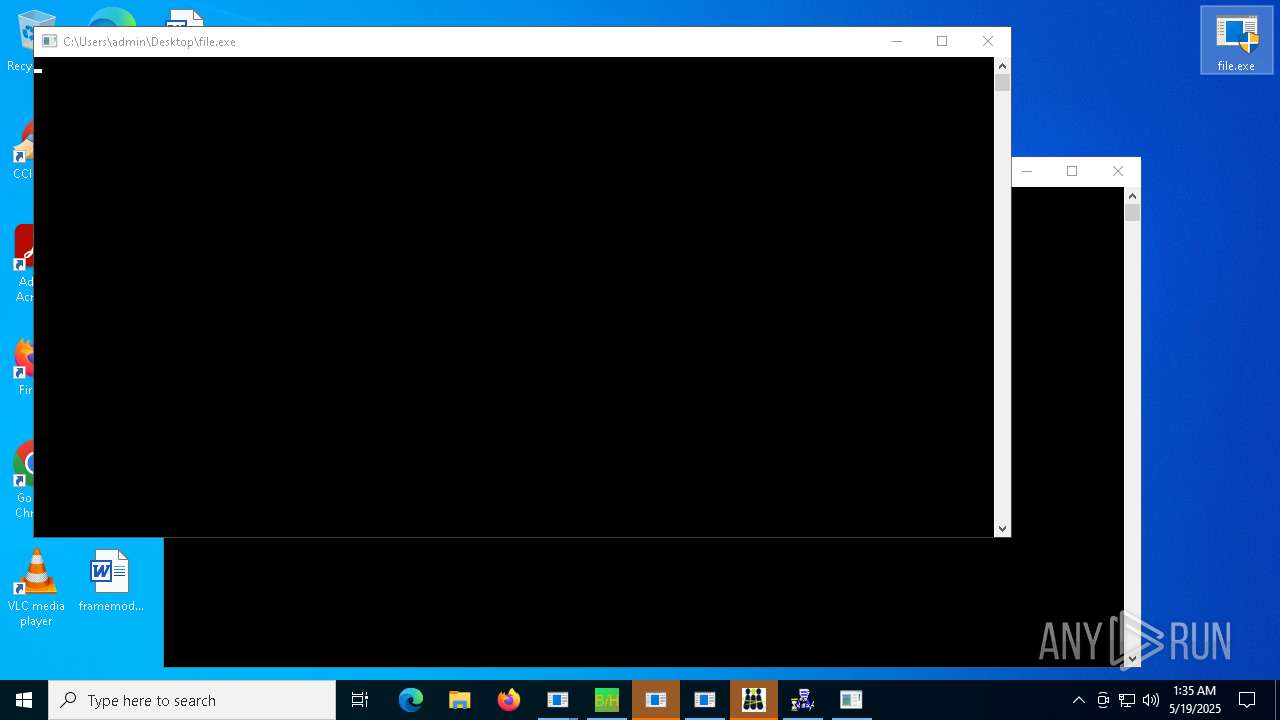Click the Type here to search box
Screen dimensions: 1280x720
(x=192, y=700)
